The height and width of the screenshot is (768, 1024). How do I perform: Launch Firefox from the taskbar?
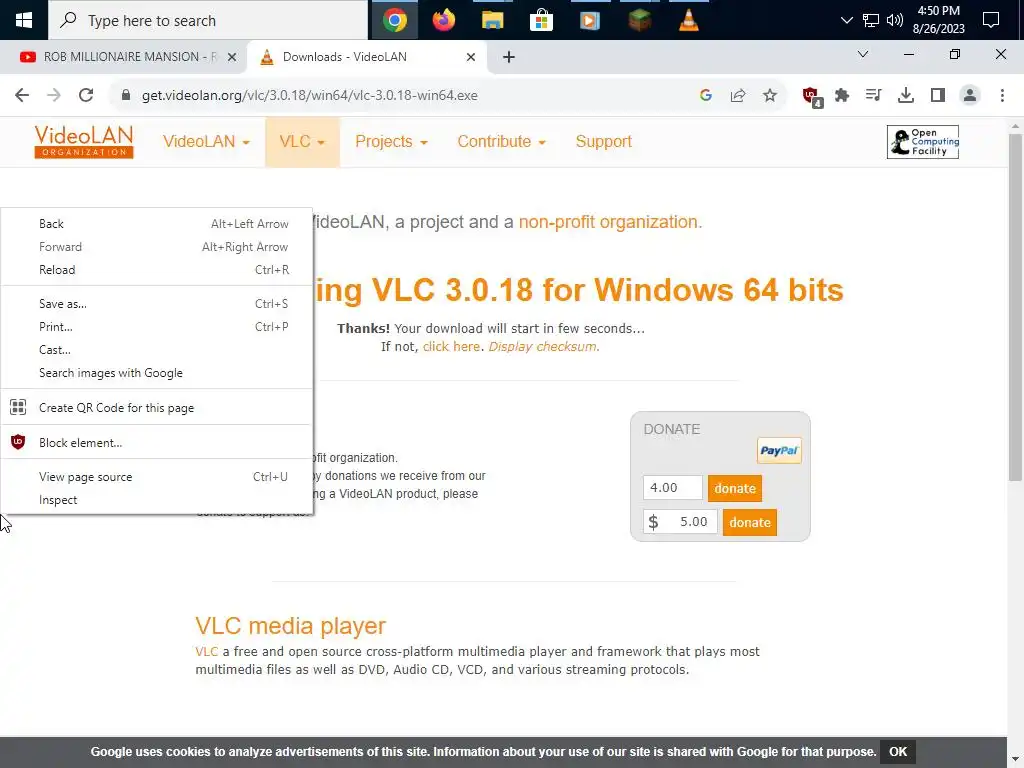point(444,20)
